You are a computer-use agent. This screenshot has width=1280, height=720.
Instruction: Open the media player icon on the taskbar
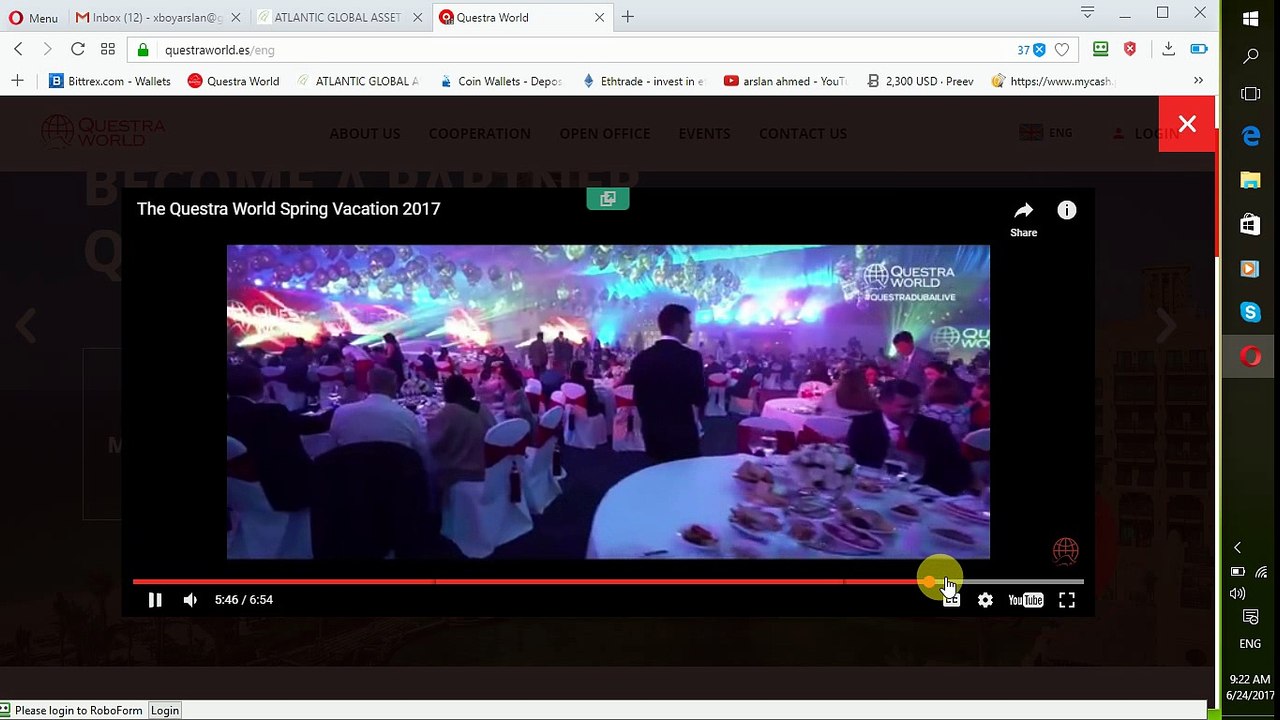pos(1250,268)
